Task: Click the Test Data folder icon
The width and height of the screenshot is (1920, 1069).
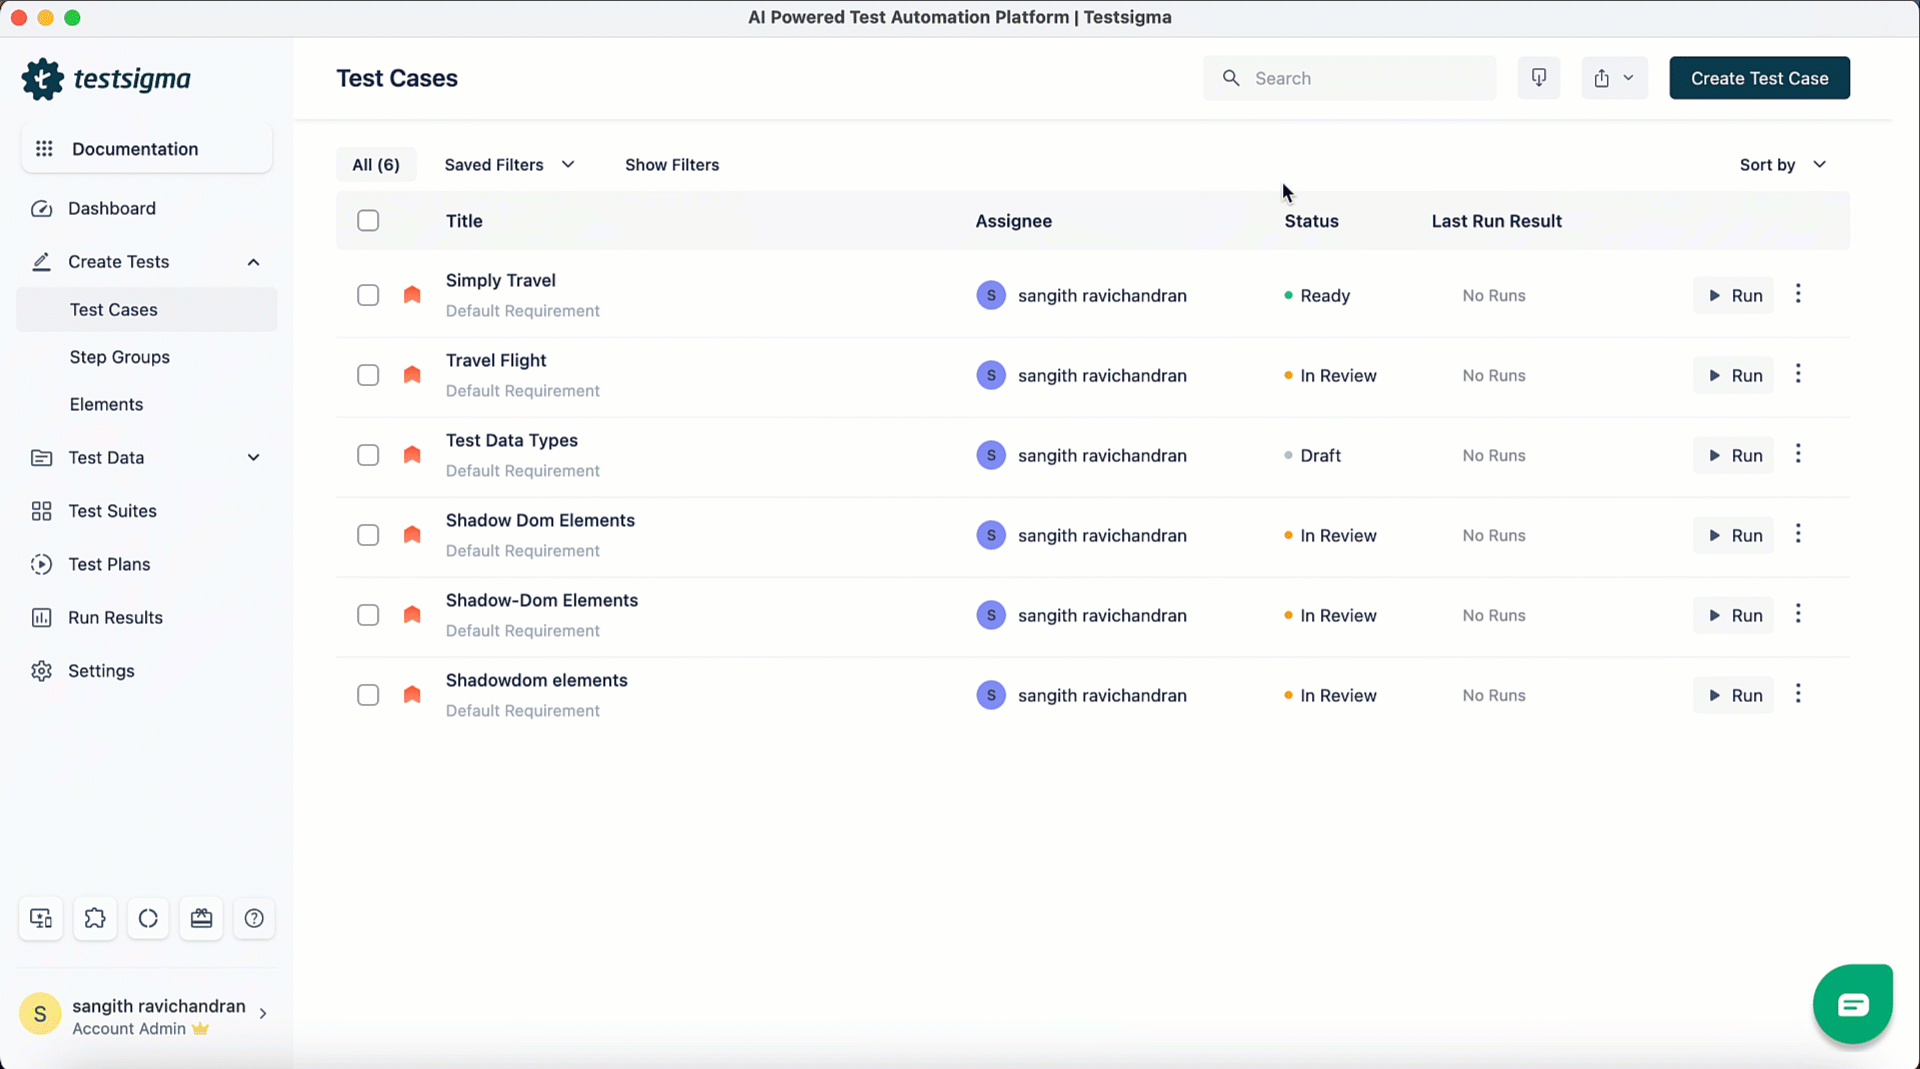Action: click(41, 458)
